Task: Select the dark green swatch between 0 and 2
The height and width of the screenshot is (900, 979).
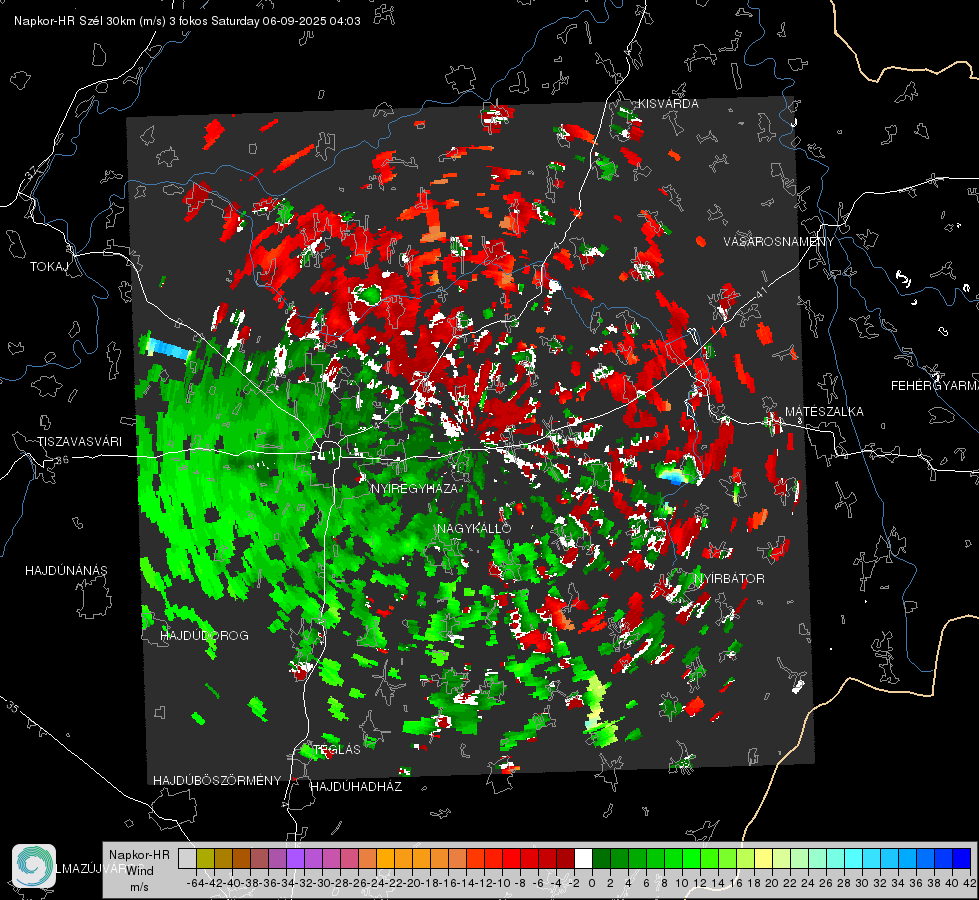Action: (x=601, y=858)
